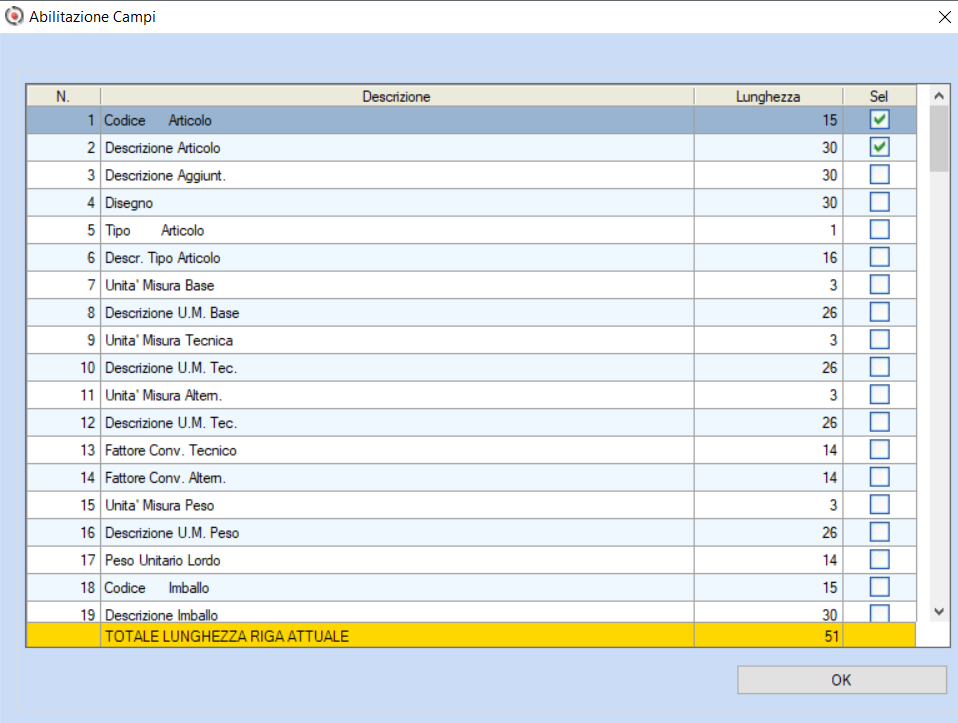
Task: Confirm with the OK button
Action: 841,680
